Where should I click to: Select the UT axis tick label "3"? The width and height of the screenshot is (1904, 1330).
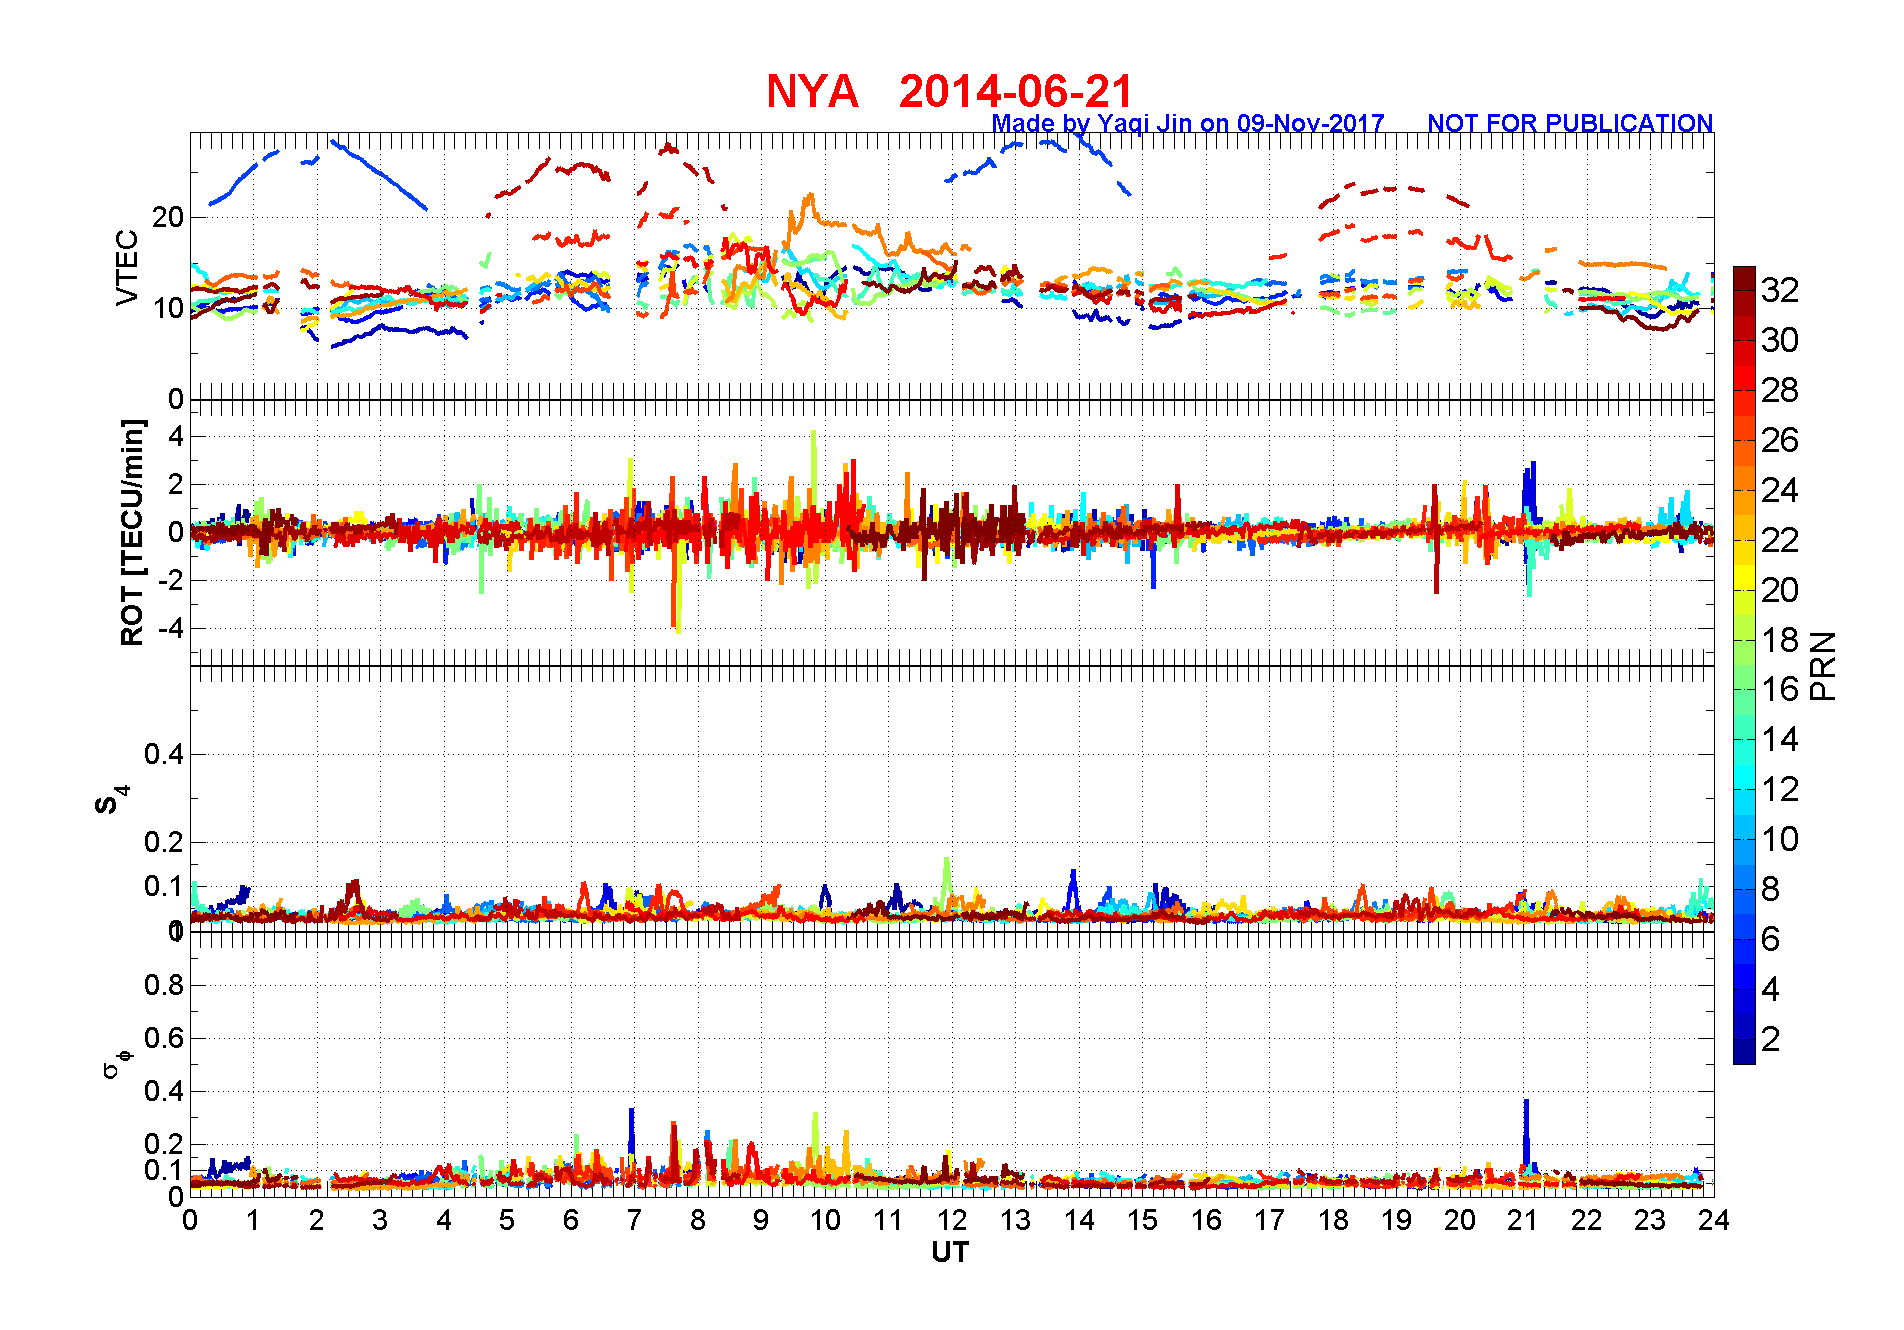(380, 1220)
